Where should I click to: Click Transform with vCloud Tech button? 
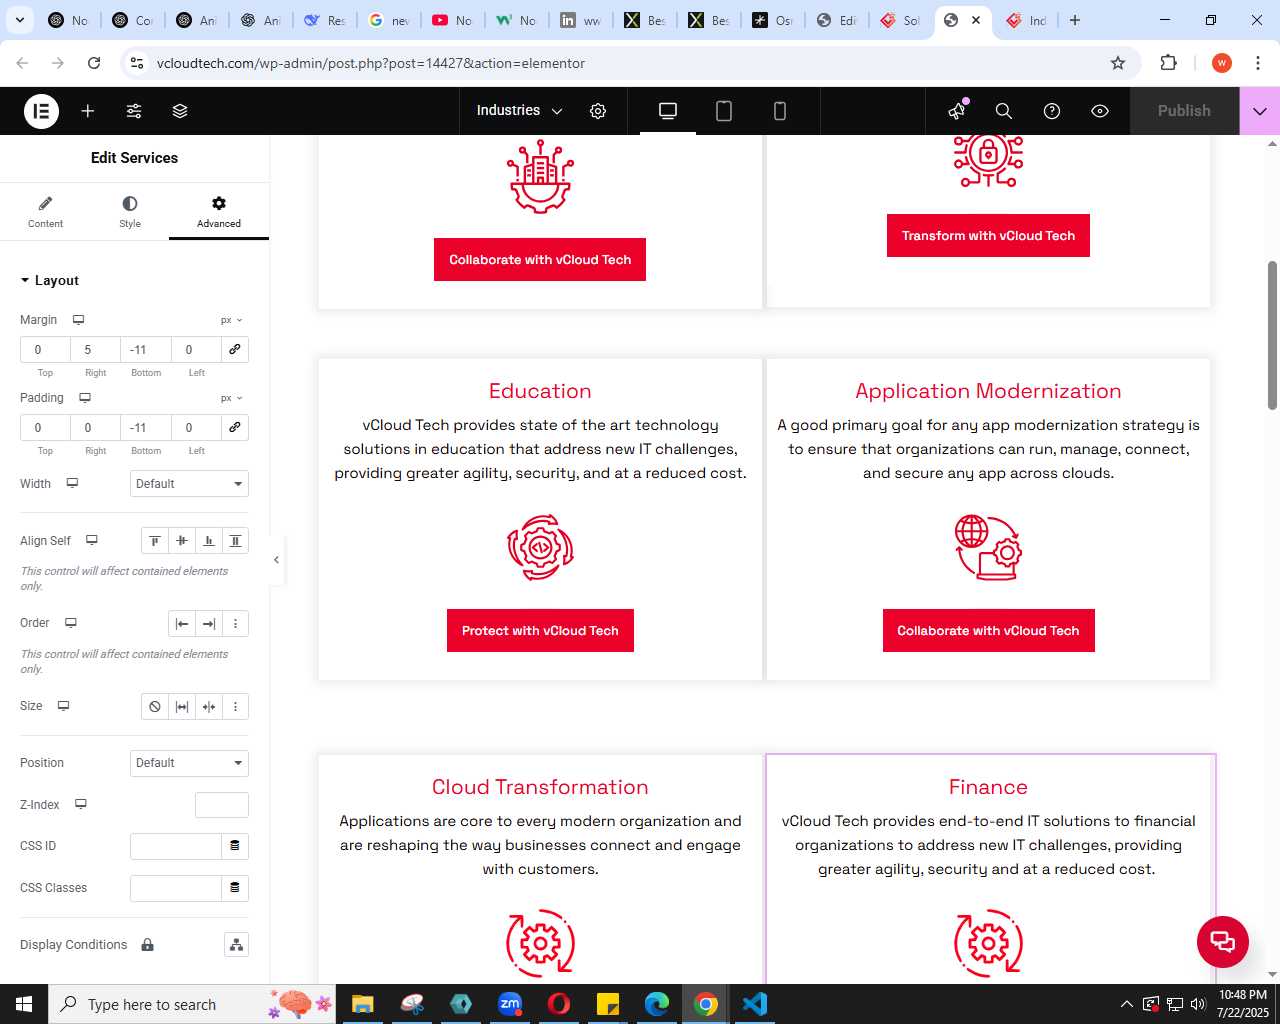[x=988, y=236]
